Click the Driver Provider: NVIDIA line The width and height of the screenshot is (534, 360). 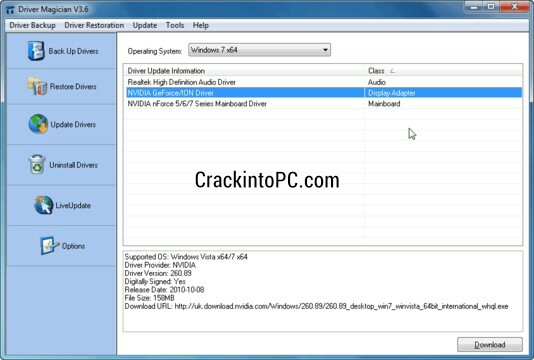(160, 265)
